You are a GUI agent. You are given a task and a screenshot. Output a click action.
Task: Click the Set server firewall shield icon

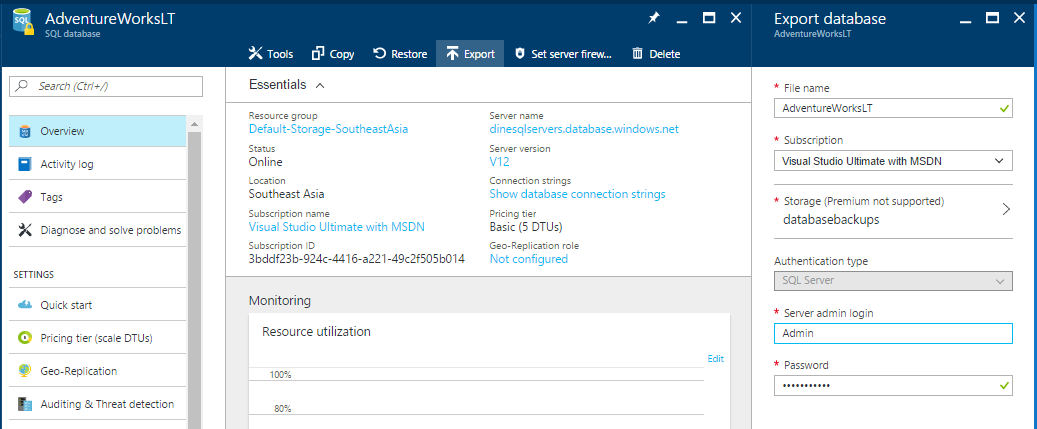click(520, 54)
